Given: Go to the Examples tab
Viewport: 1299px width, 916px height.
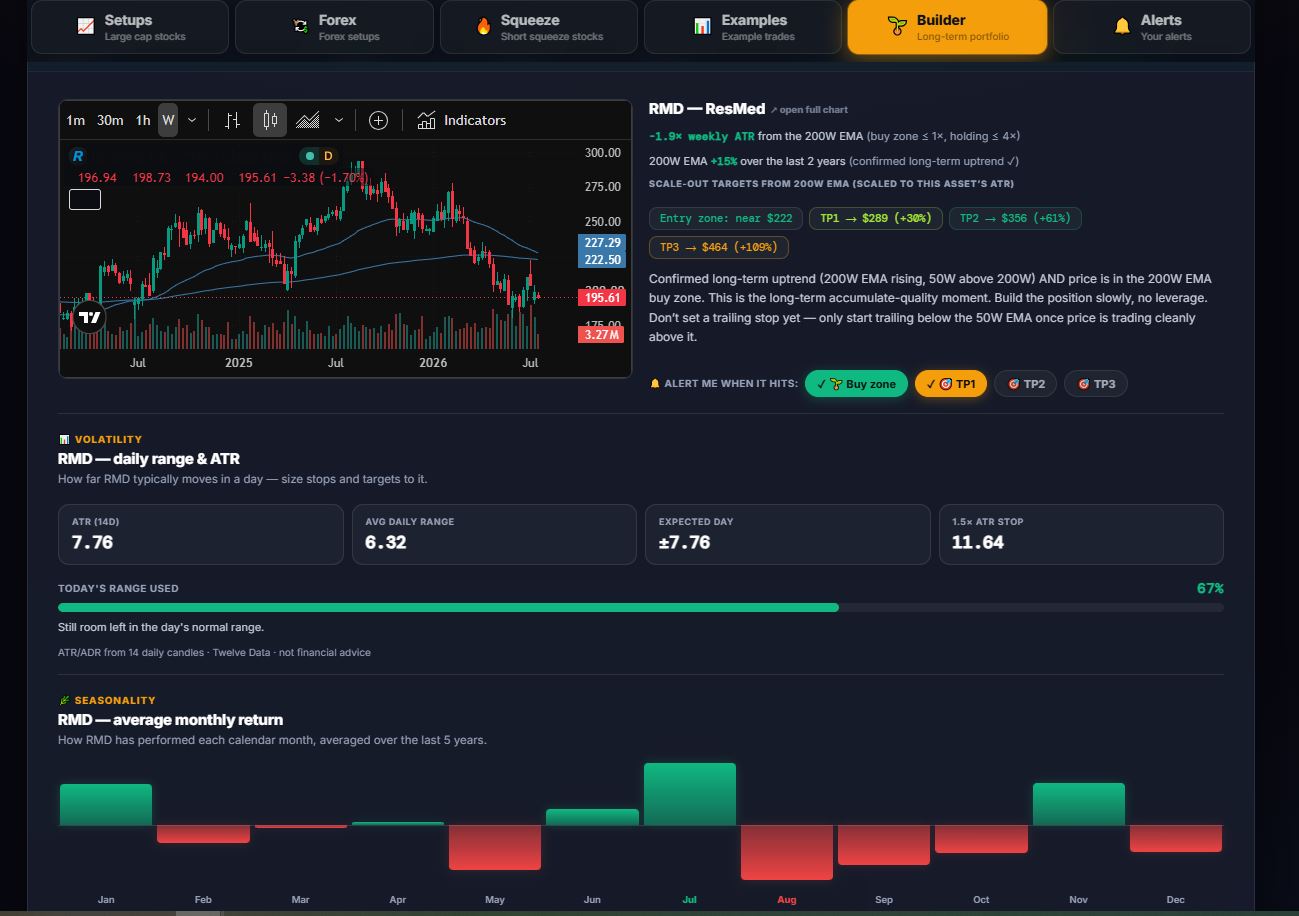Looking at the screenshot, I should click(743, 27).
